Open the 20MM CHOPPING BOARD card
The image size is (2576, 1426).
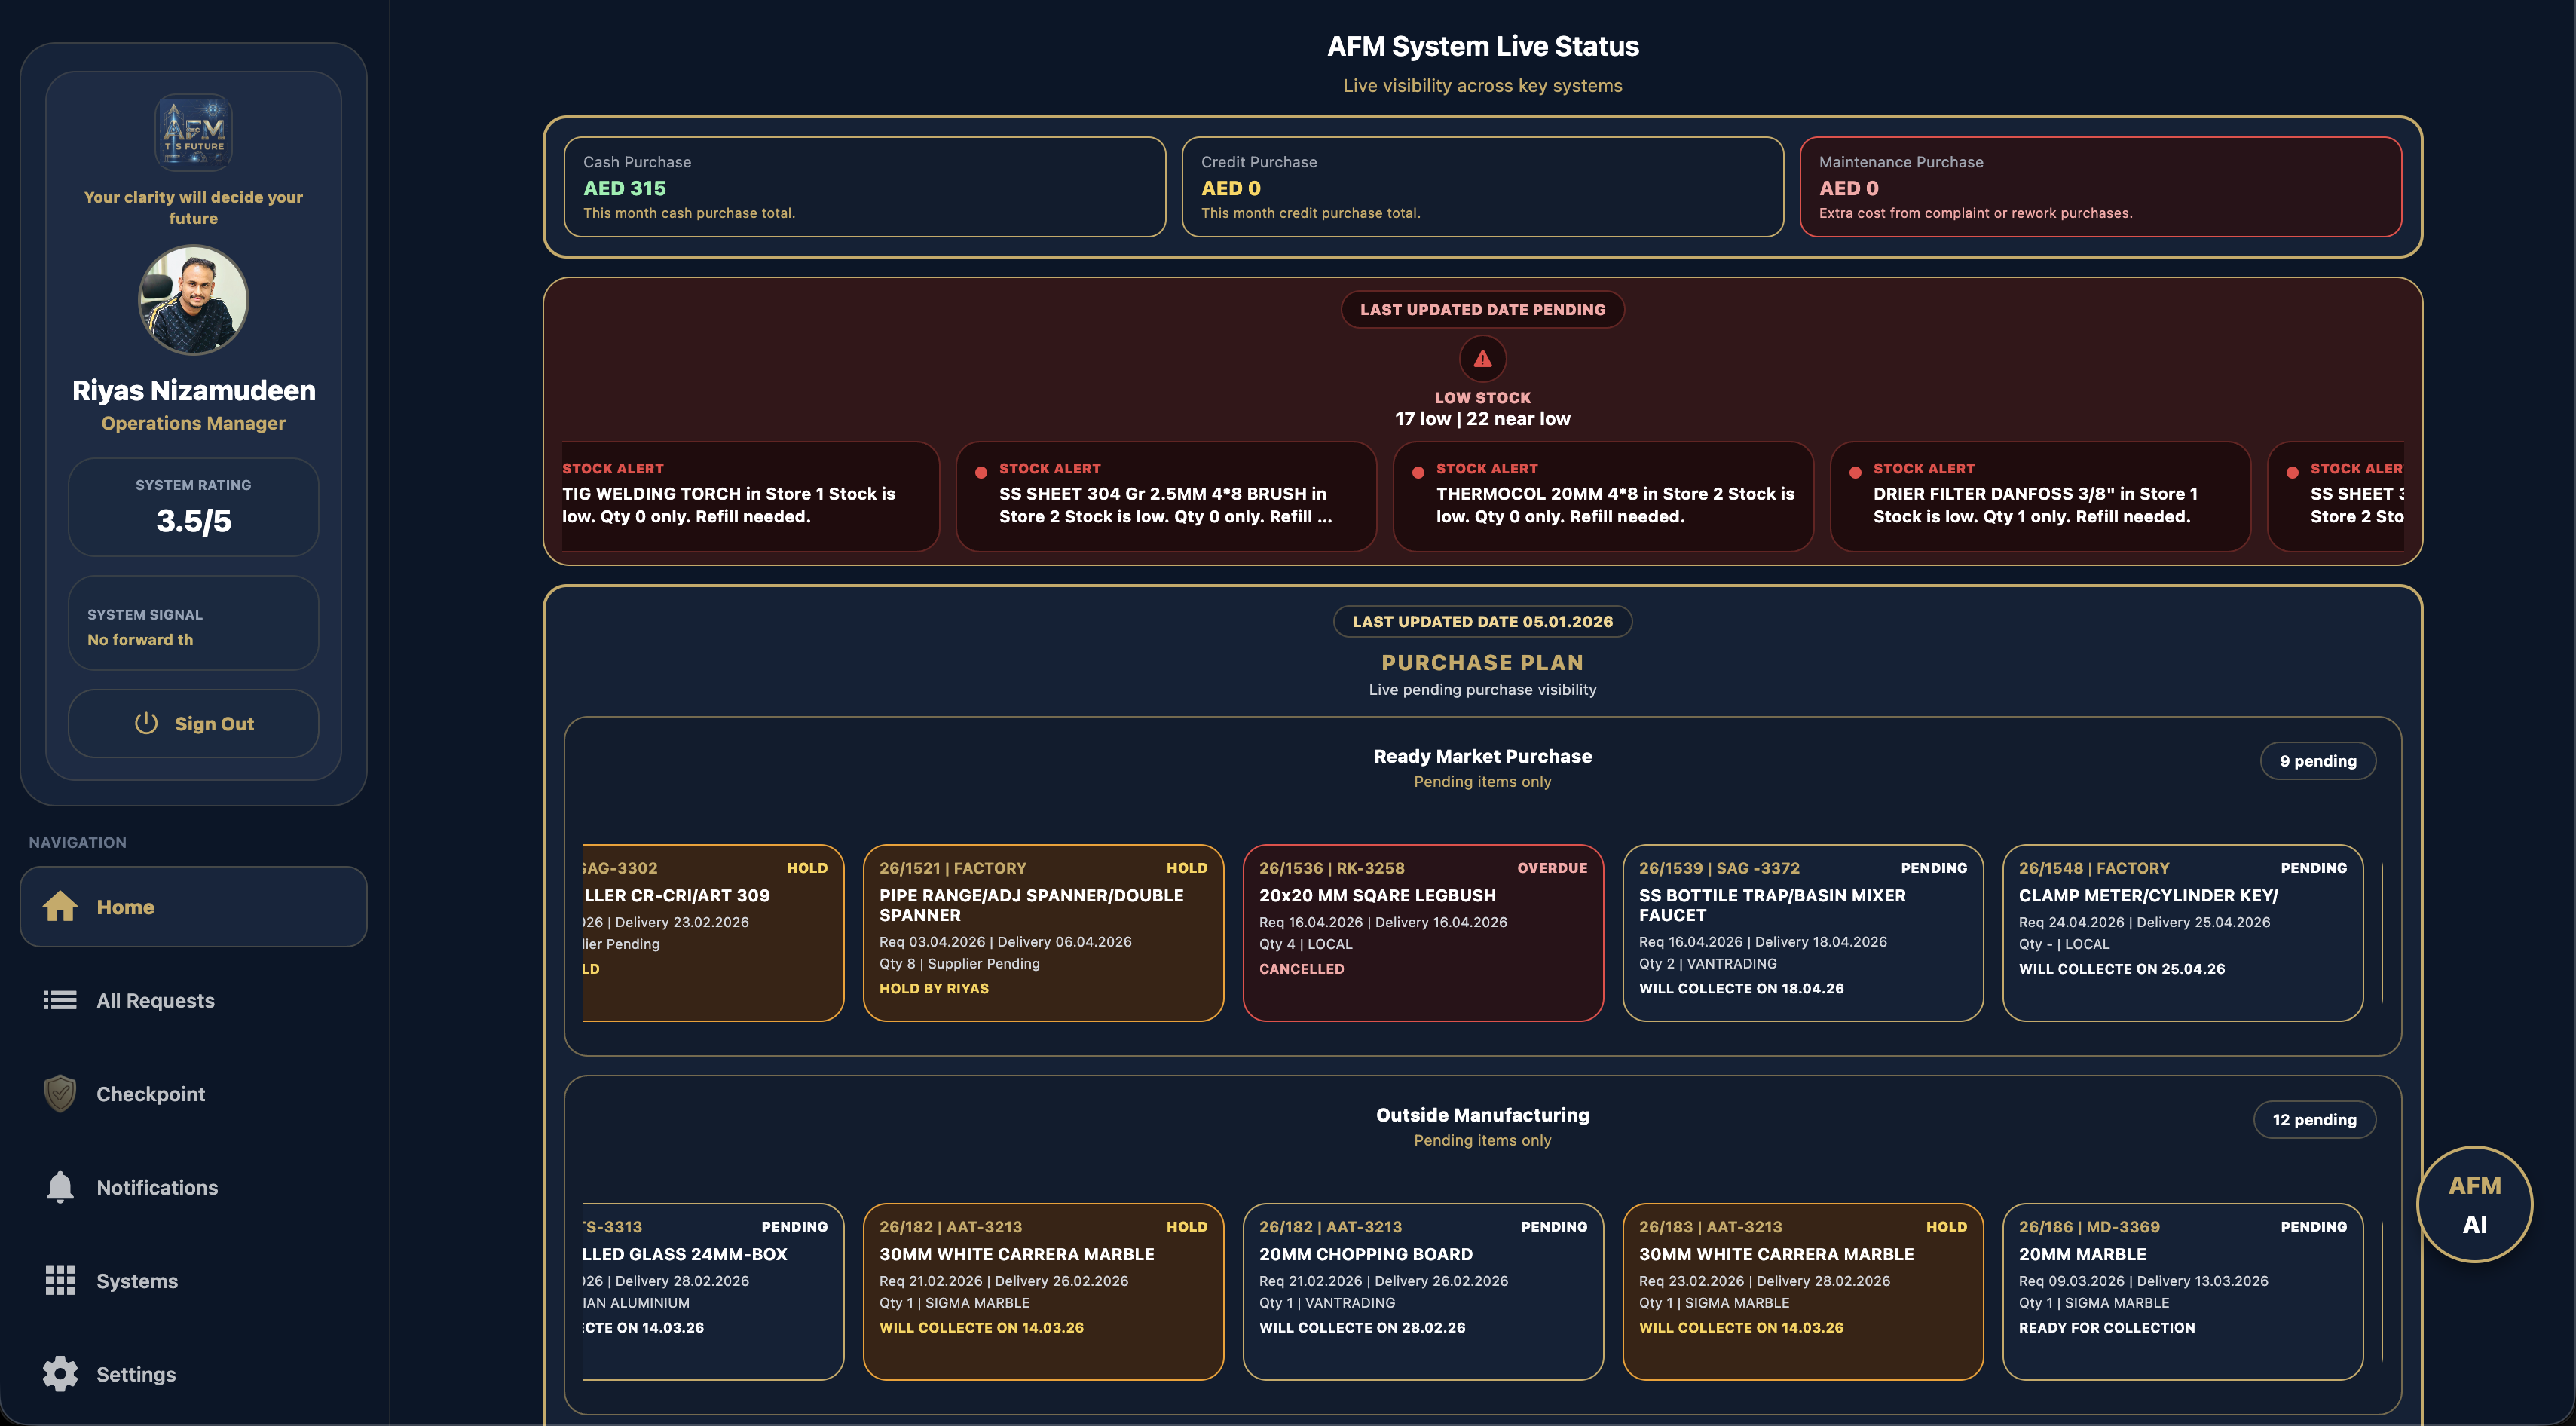click(x=1422, y=1291)
